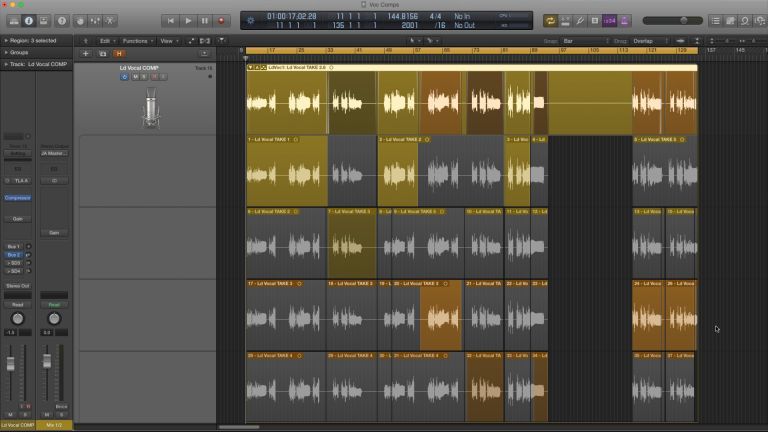Image resolution: width=768 pixels, height=432 pixels.
Task: Solo the Ld Vocal COMP track header
Action: click(143, 77)
